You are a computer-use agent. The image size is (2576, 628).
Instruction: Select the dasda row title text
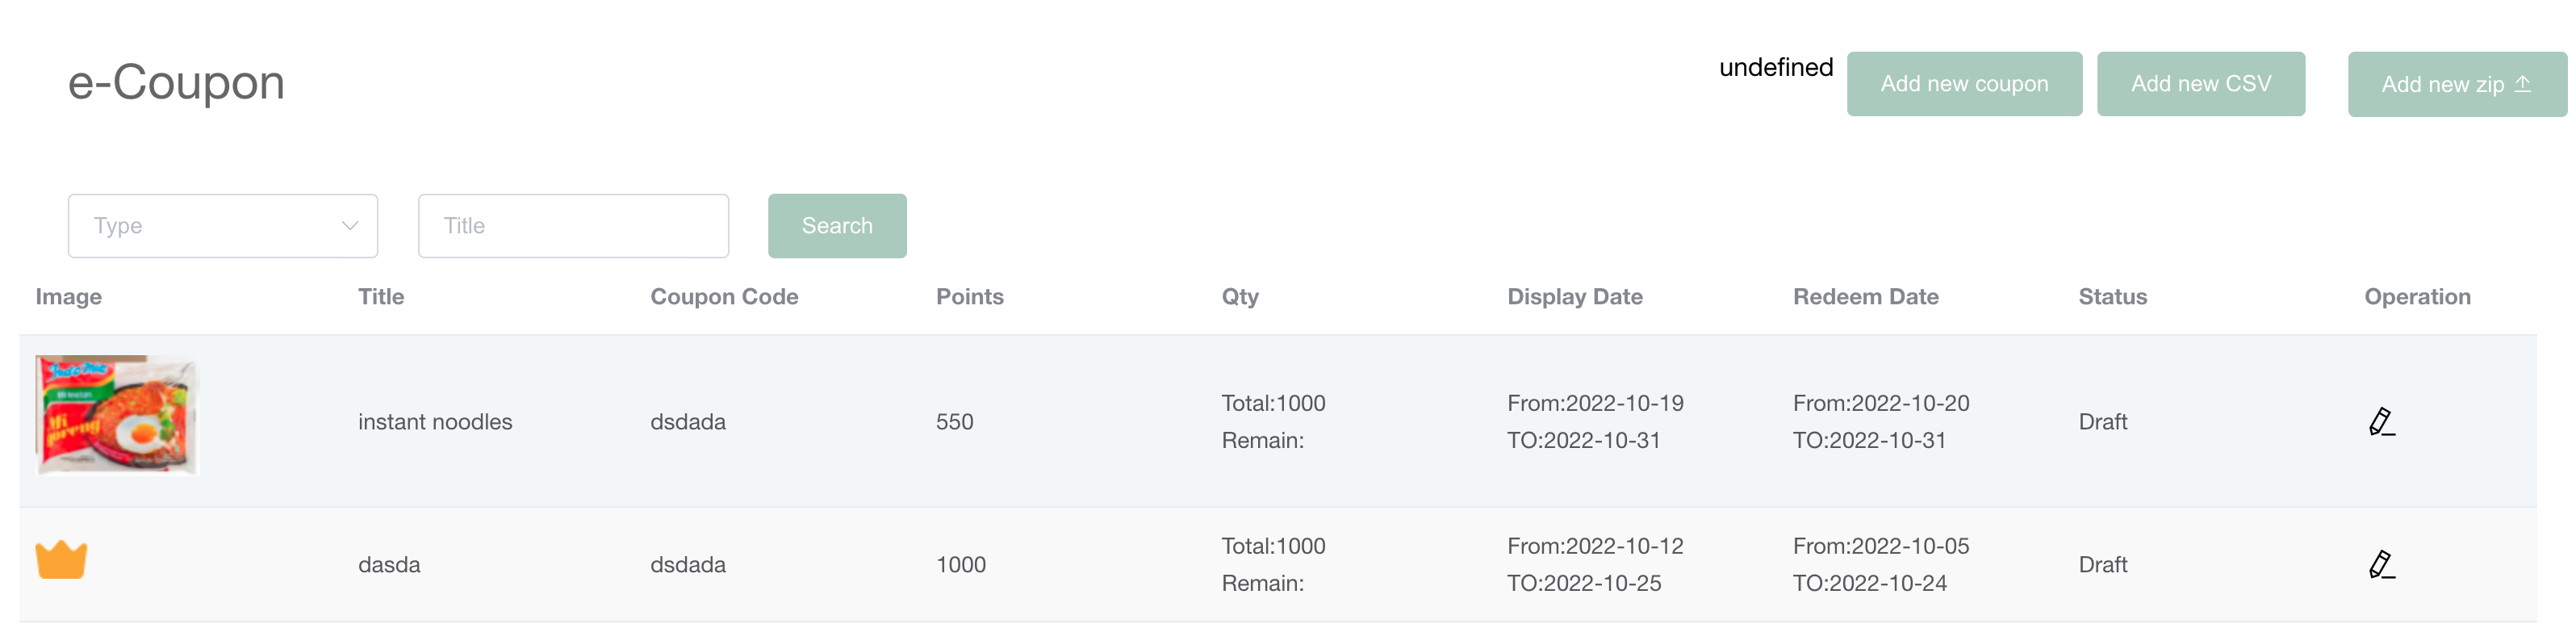point(389,565)
